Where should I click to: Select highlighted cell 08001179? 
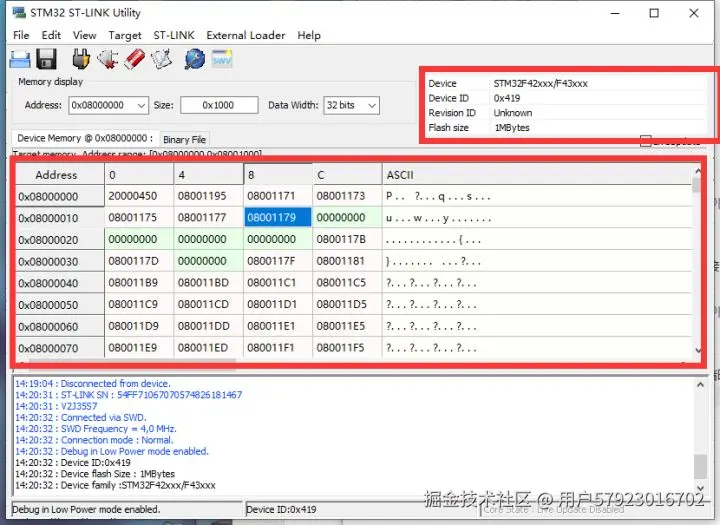(x=278, y=217)
